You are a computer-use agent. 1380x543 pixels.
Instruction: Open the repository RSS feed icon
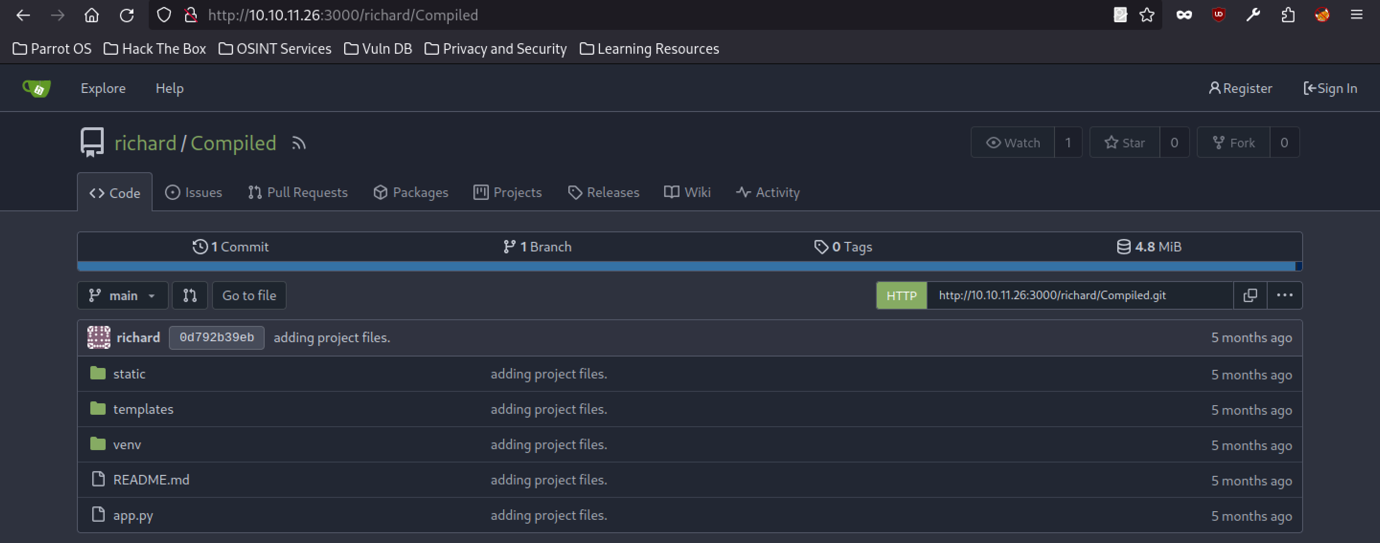coord(299,144)
